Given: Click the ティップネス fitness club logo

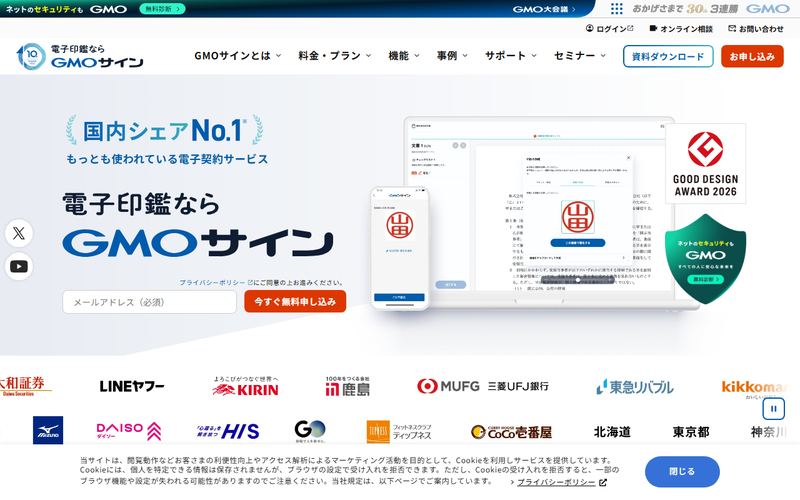Looking at the screenshot, I should 399,432.
